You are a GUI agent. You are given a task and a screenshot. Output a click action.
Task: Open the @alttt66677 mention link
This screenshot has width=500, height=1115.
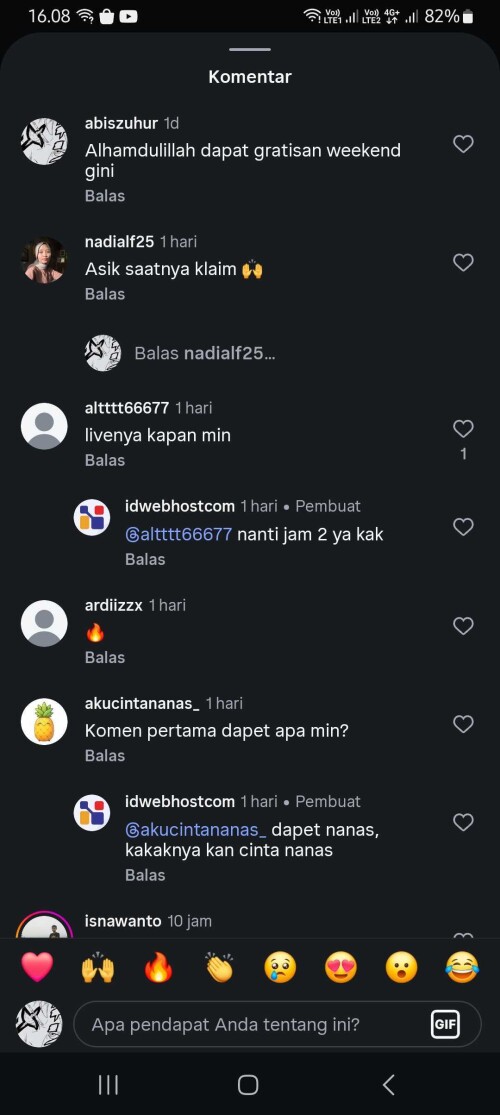pos(179,535)
